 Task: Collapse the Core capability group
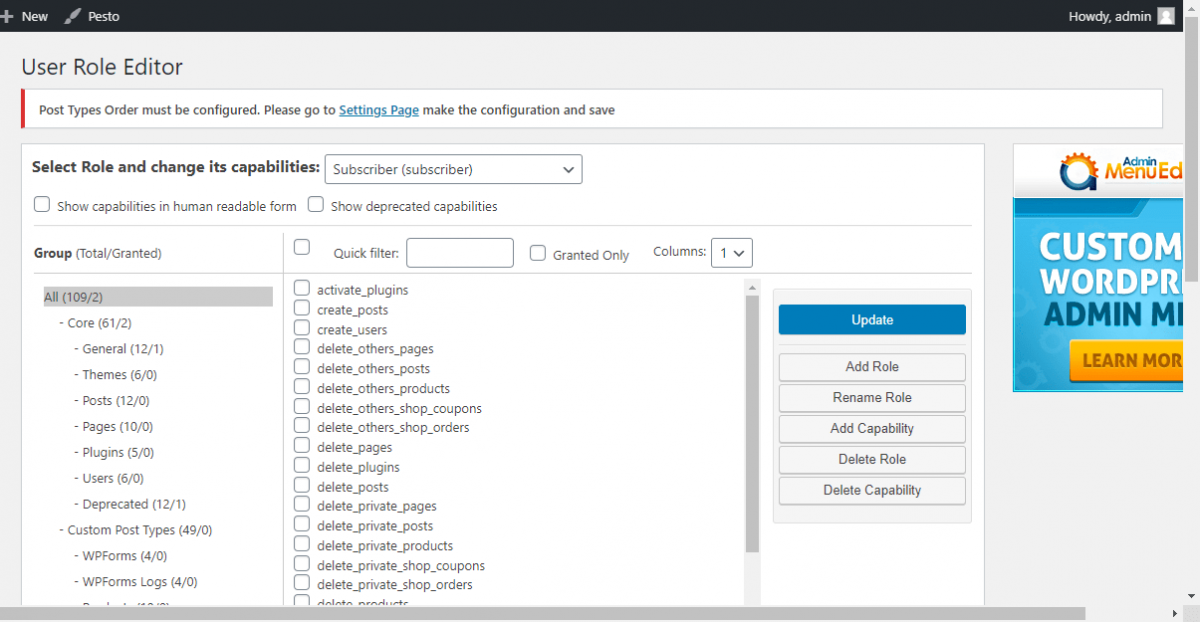[x=60, y=322]
